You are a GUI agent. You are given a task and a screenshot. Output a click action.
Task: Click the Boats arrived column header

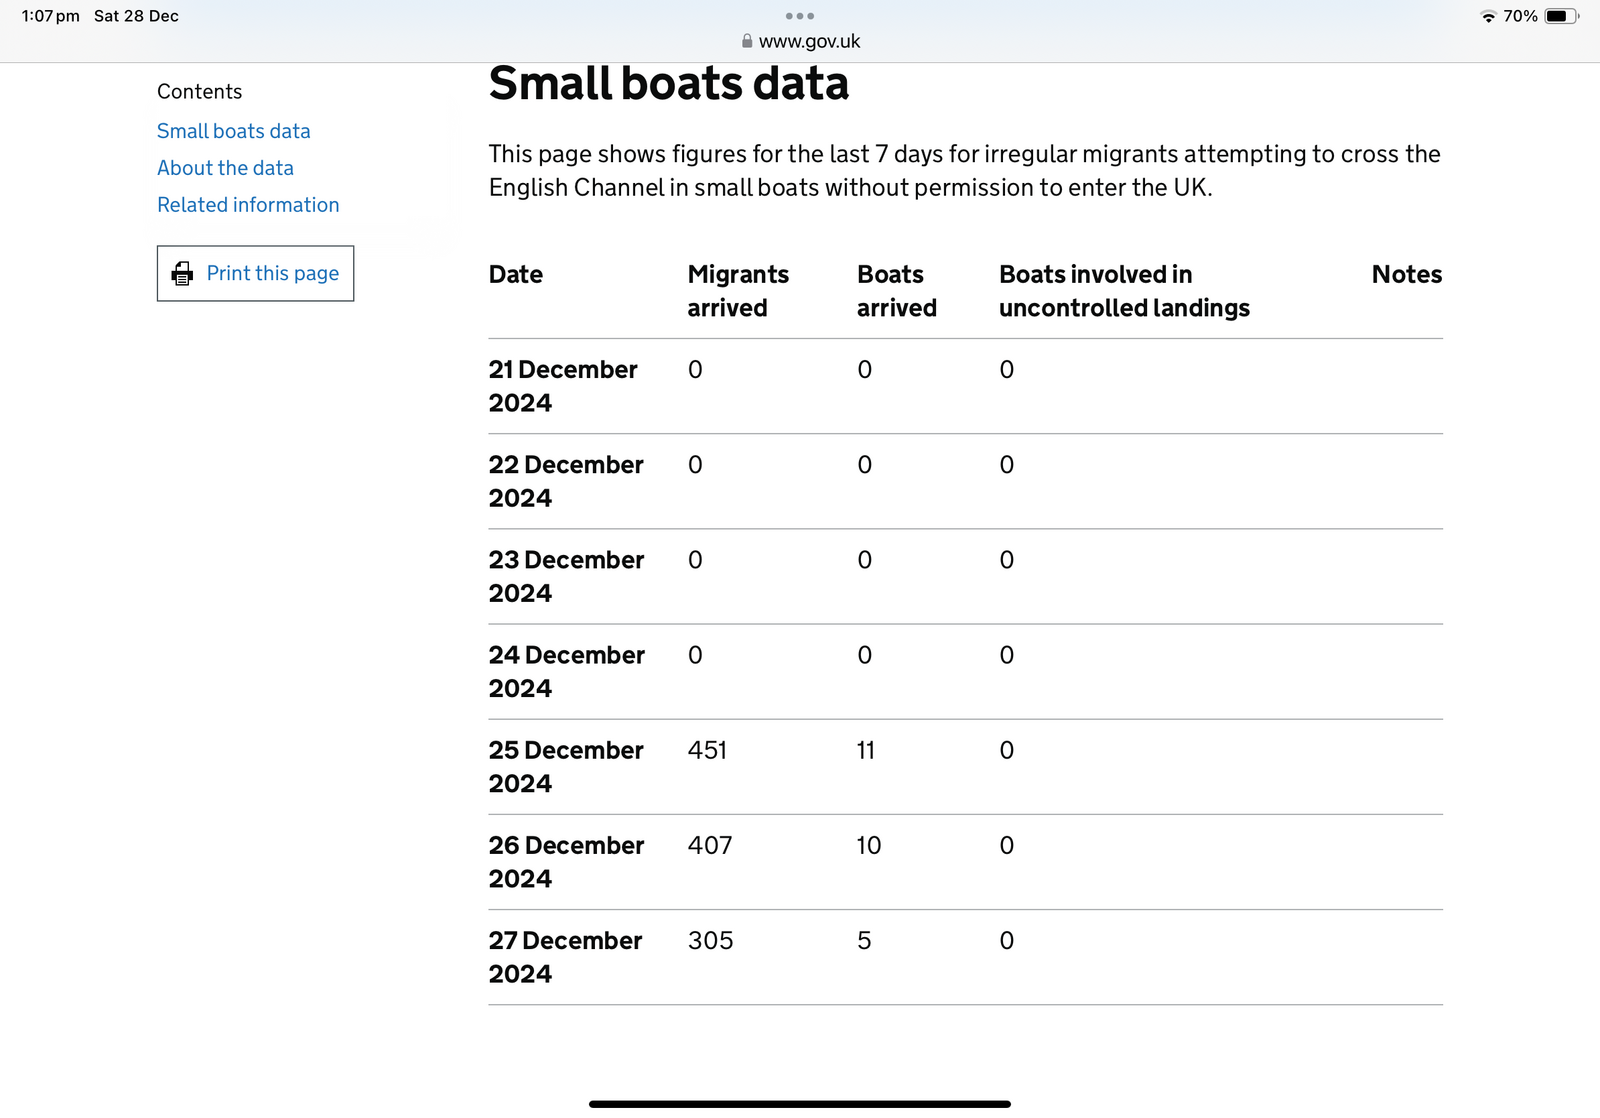tap(896, 291)
